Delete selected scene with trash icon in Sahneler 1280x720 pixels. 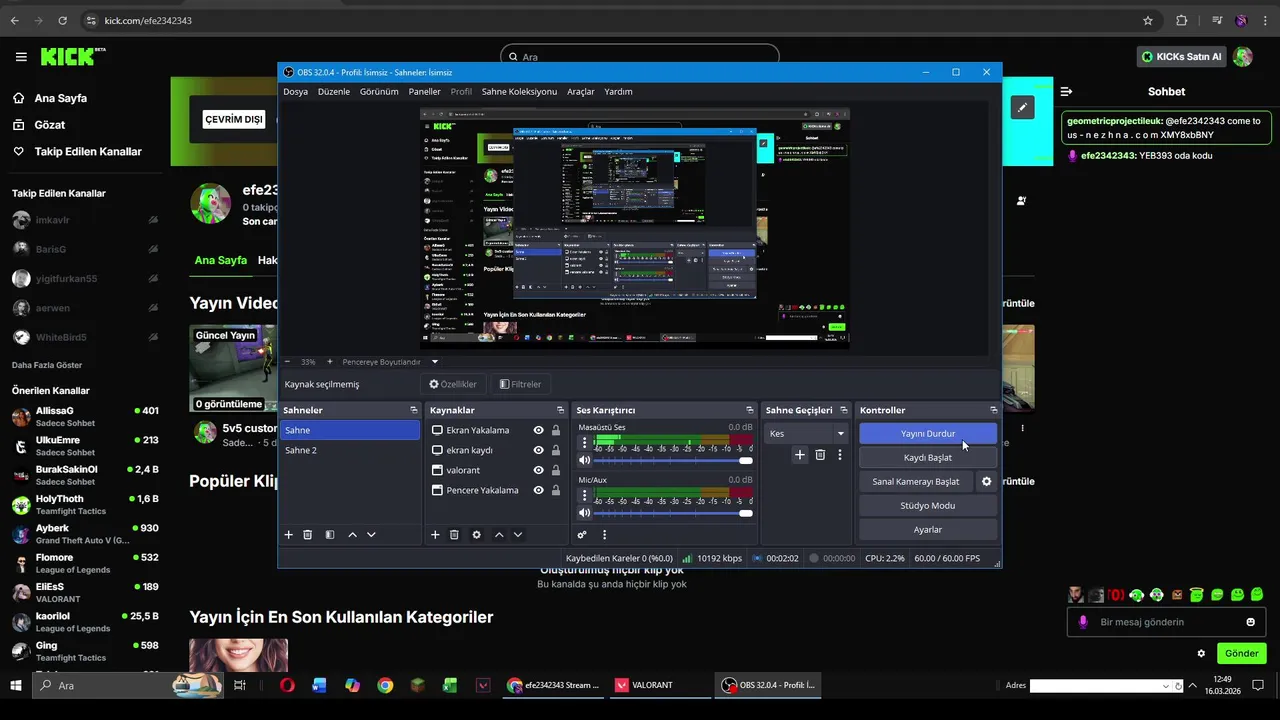pos(308,535)
